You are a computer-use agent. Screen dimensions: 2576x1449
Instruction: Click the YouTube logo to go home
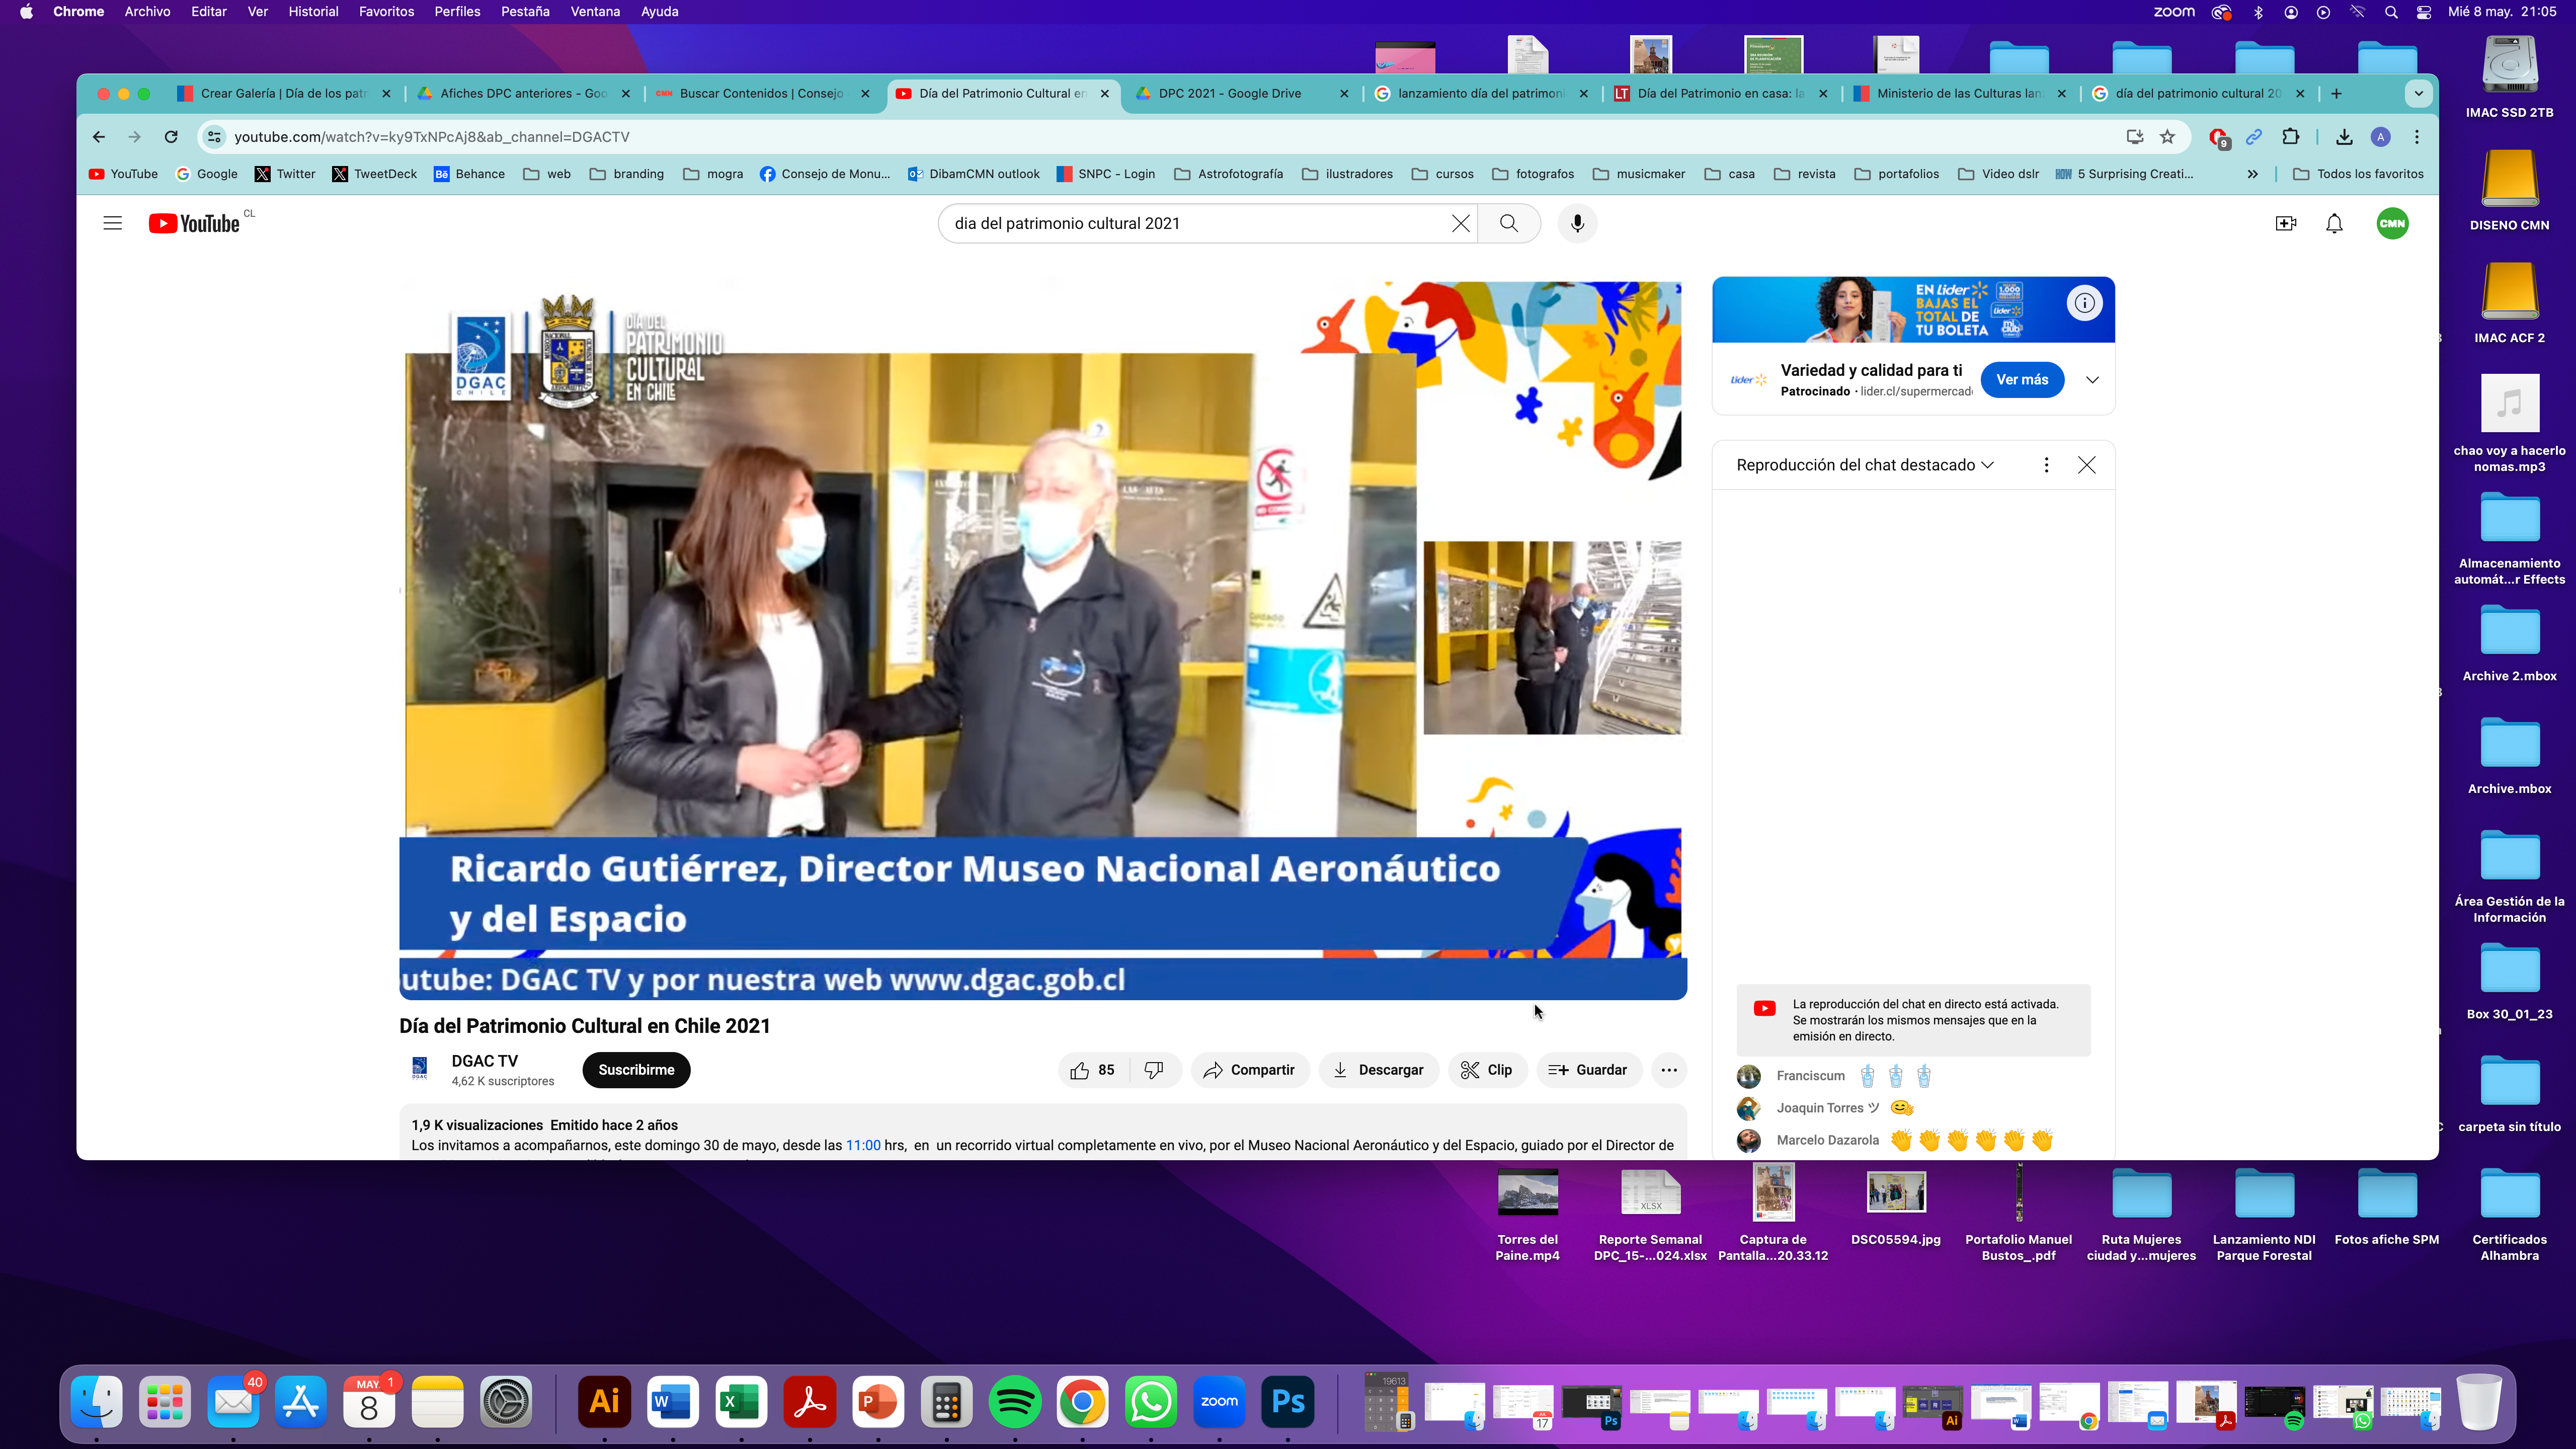[194, 223]
